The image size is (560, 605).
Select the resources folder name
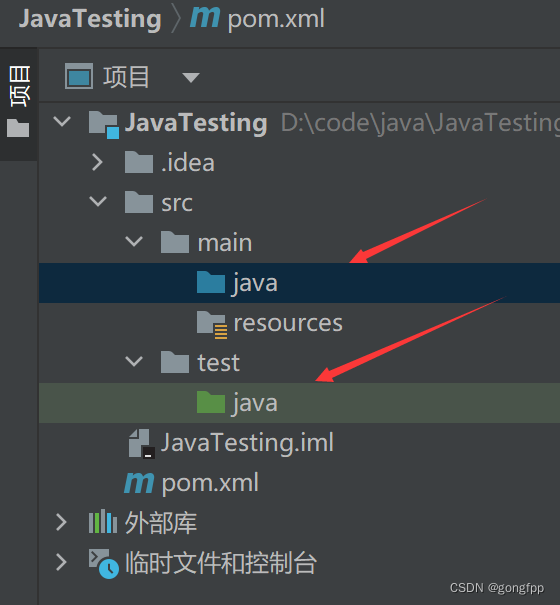[x=288, y=323]
